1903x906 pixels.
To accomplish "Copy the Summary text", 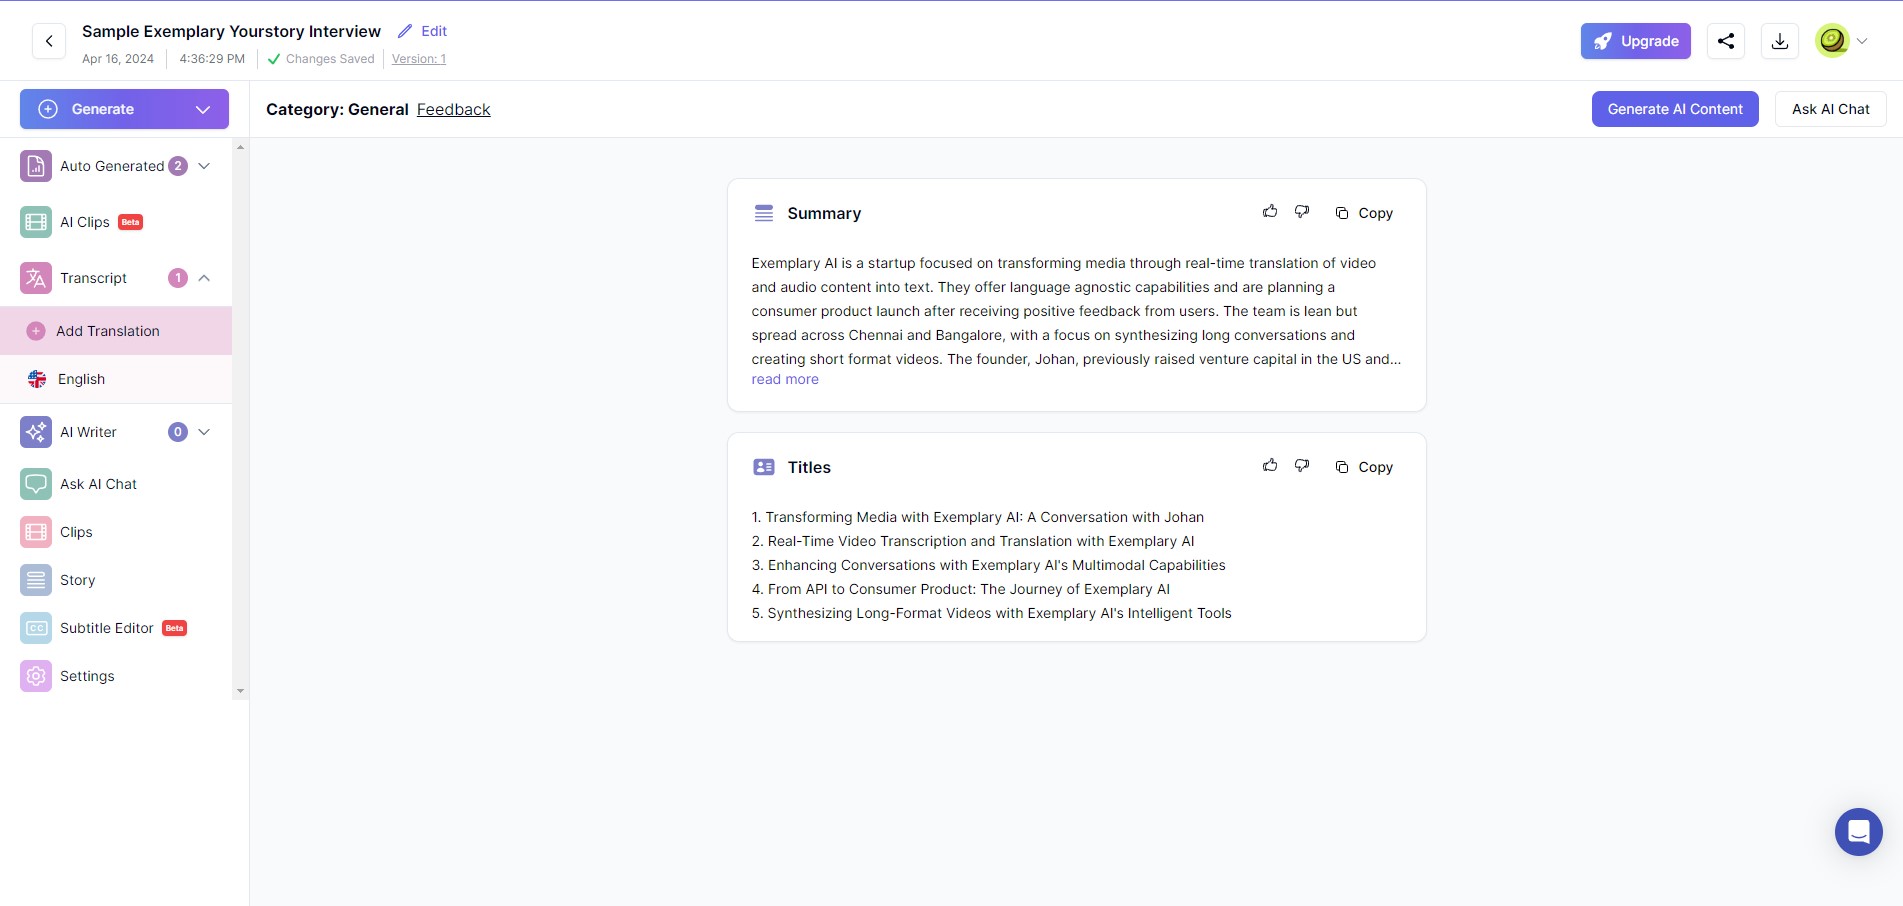I will pyautogui.click(x=1364, y=213).
